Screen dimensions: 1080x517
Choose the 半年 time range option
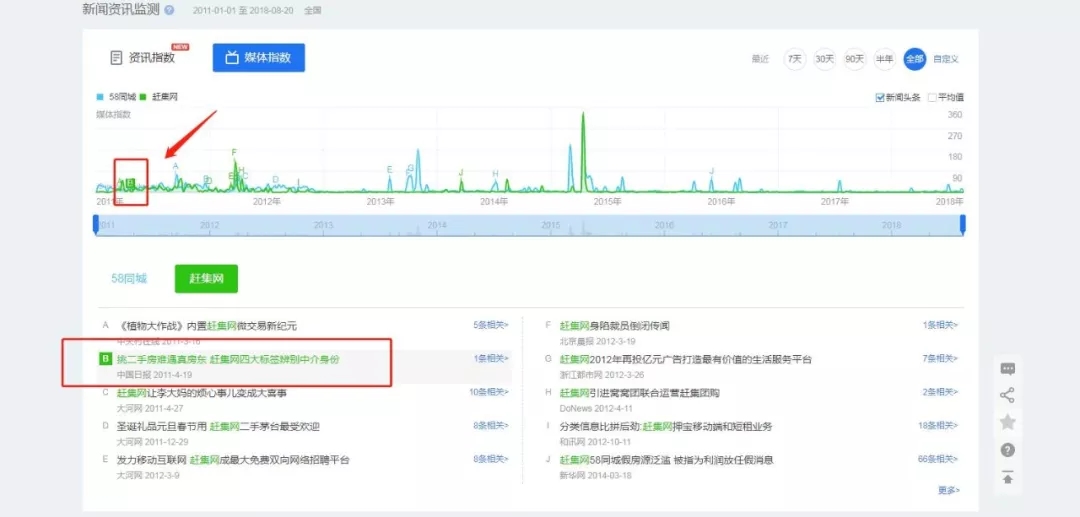click(884, 59)
